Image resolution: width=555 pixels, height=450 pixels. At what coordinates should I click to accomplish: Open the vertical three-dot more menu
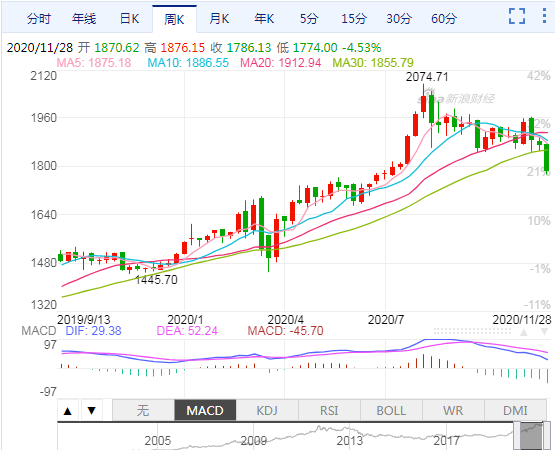tap(544, 16)
